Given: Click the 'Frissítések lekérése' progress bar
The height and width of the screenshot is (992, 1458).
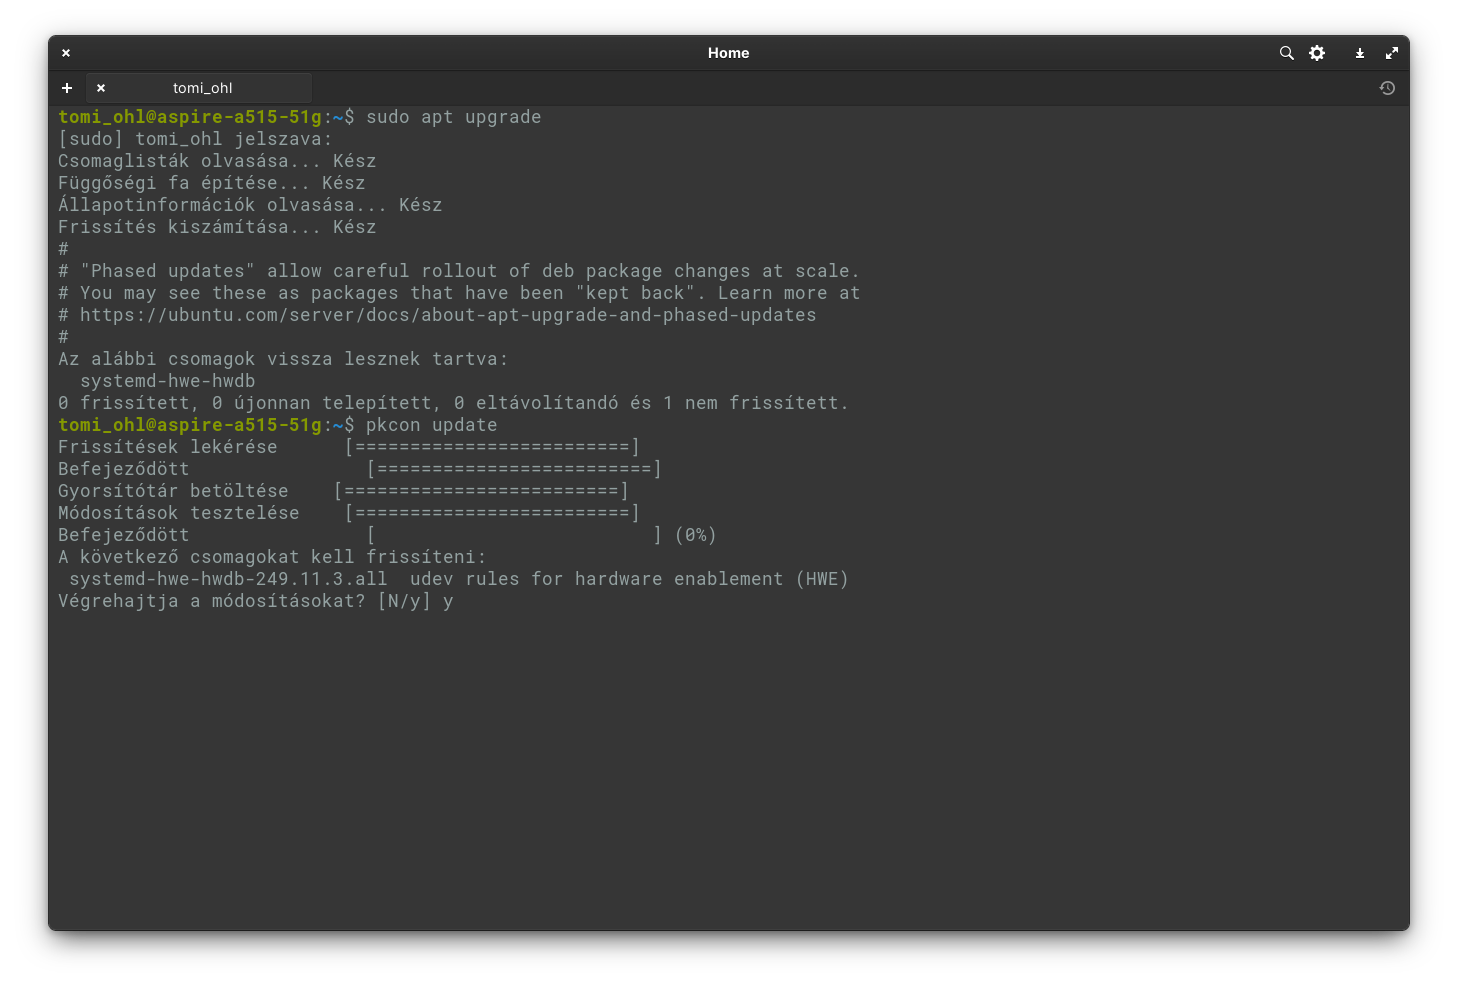Looking at the screenshot, I should click(492, 447).
